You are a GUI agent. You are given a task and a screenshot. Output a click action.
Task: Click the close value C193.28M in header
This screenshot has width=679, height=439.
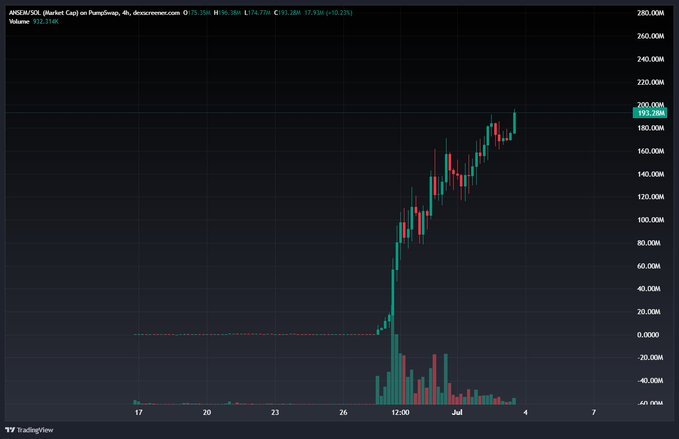click(288, 13)
